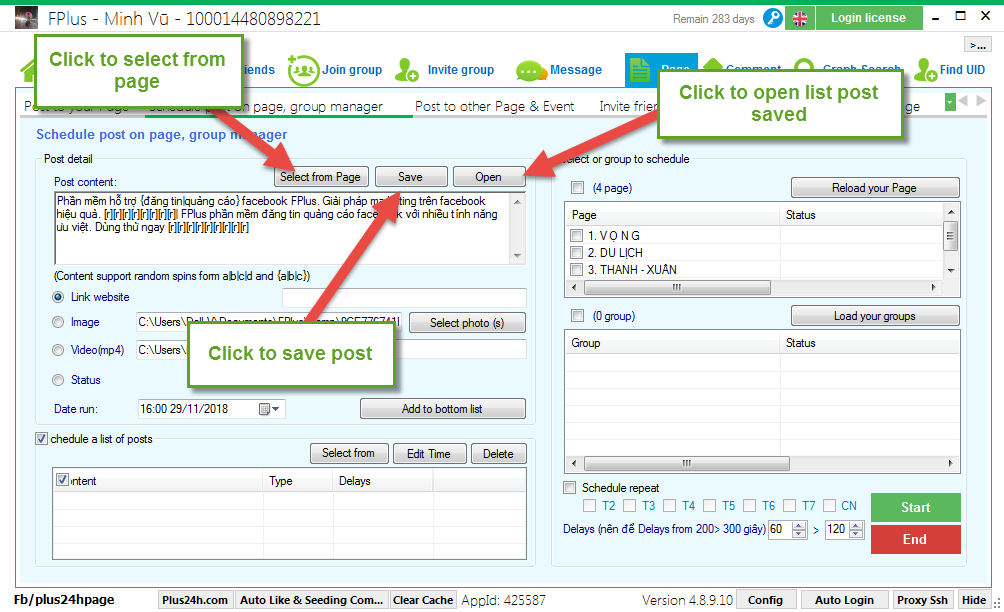Image resolution: width=1004 pixels, height=612 pixels.
Task: Click Select from beside Edit Time
Action: 349,453
